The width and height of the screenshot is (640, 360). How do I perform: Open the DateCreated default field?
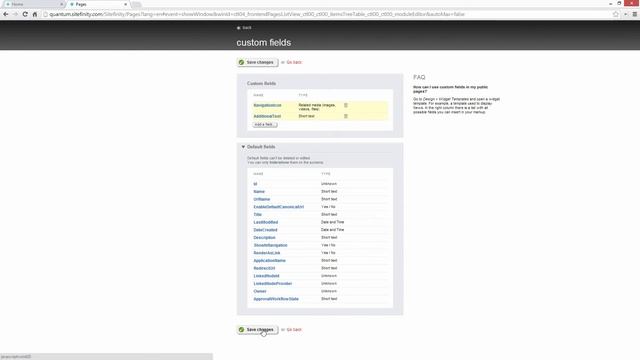(265, 230)
